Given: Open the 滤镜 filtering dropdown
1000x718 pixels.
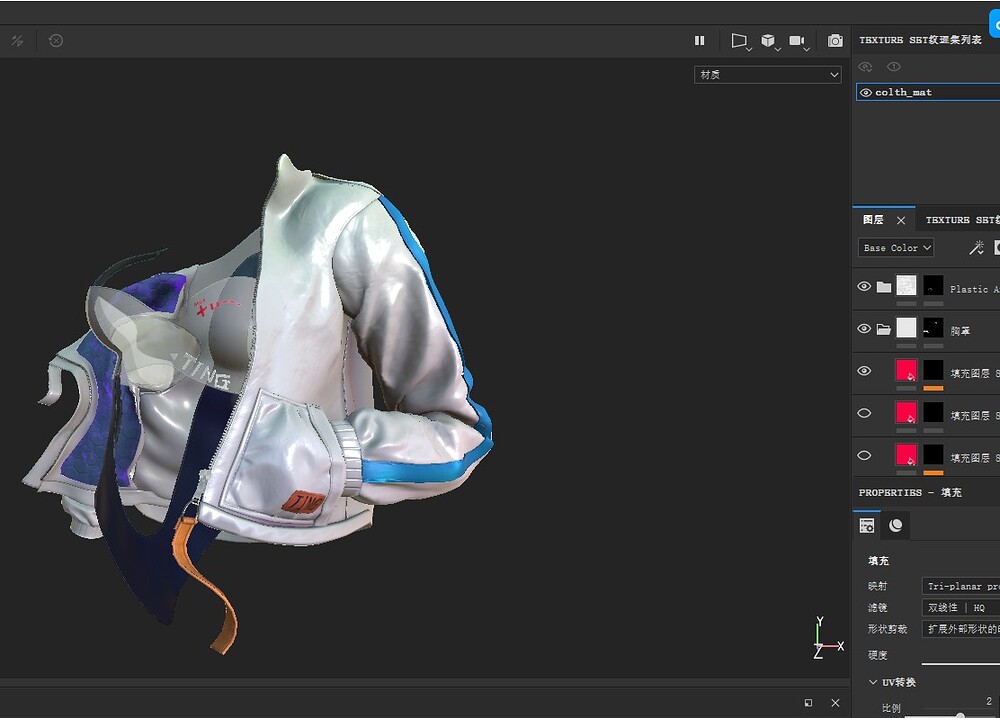Looking at the screenshot, I should 960,608.
